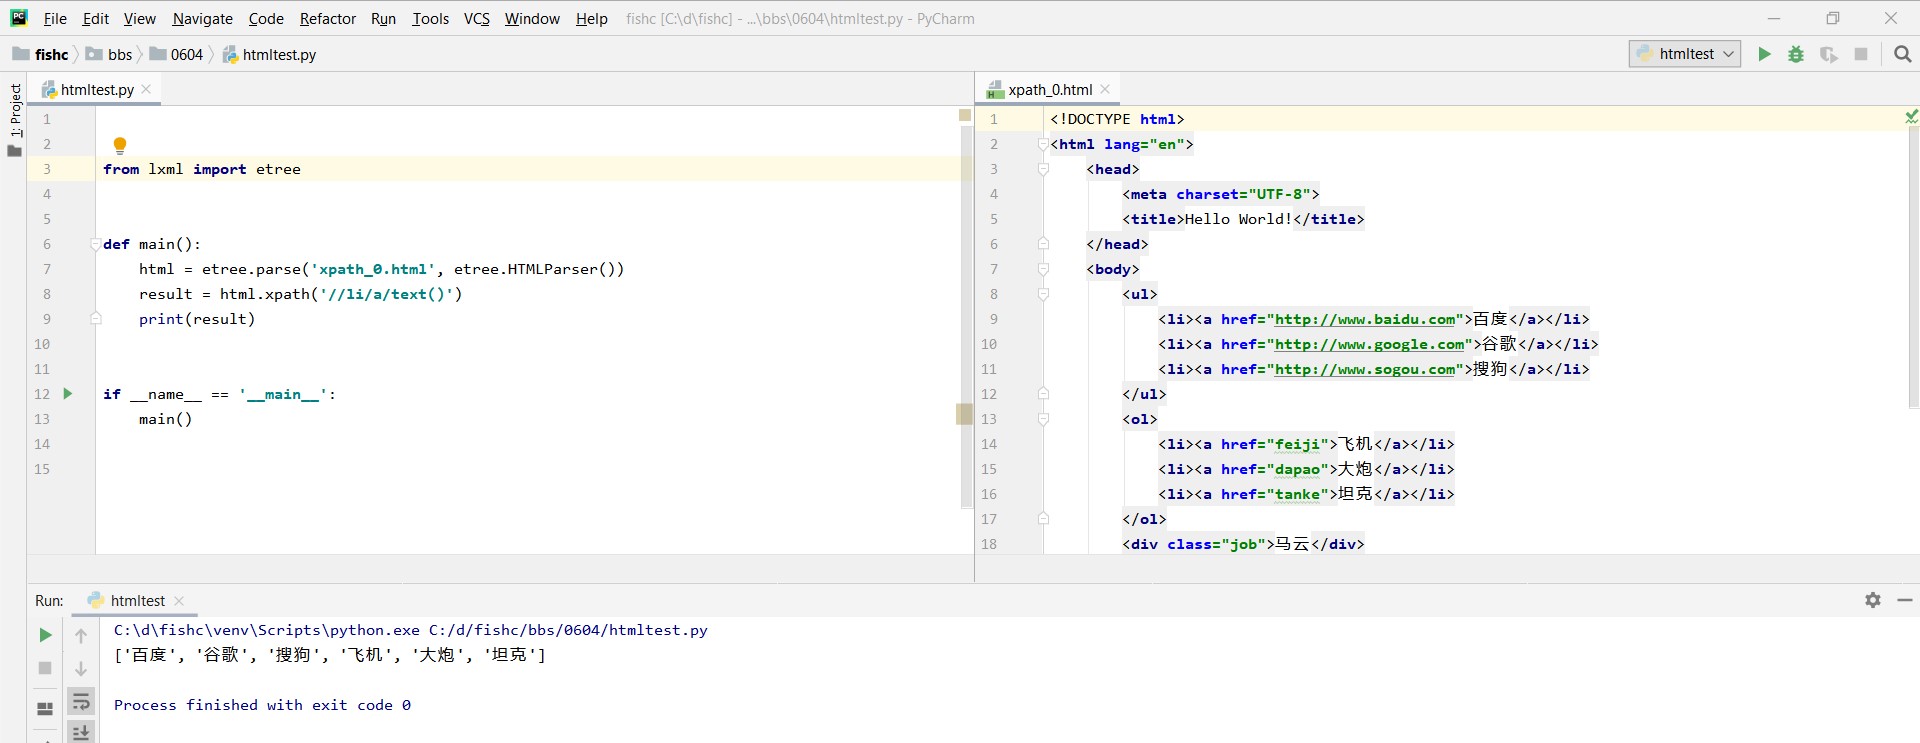Screen dimensions: 1920x743
Task: Open the View menu
Action: click(140, 19)
